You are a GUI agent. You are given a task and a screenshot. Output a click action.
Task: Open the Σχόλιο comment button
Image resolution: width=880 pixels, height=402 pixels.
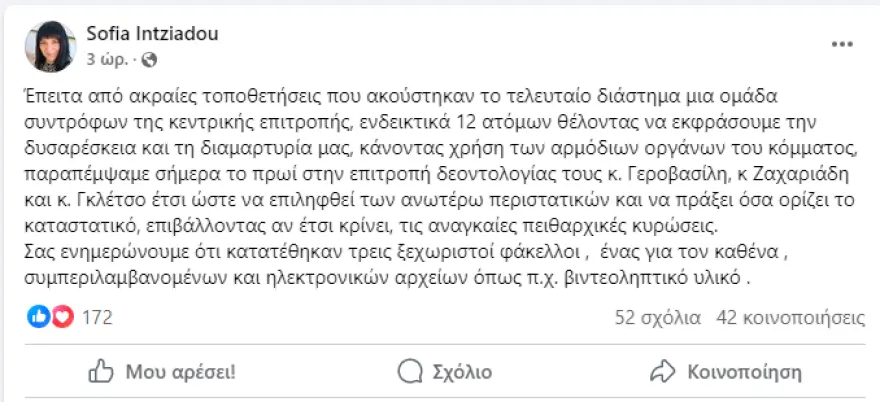click(x=445, y=372)
